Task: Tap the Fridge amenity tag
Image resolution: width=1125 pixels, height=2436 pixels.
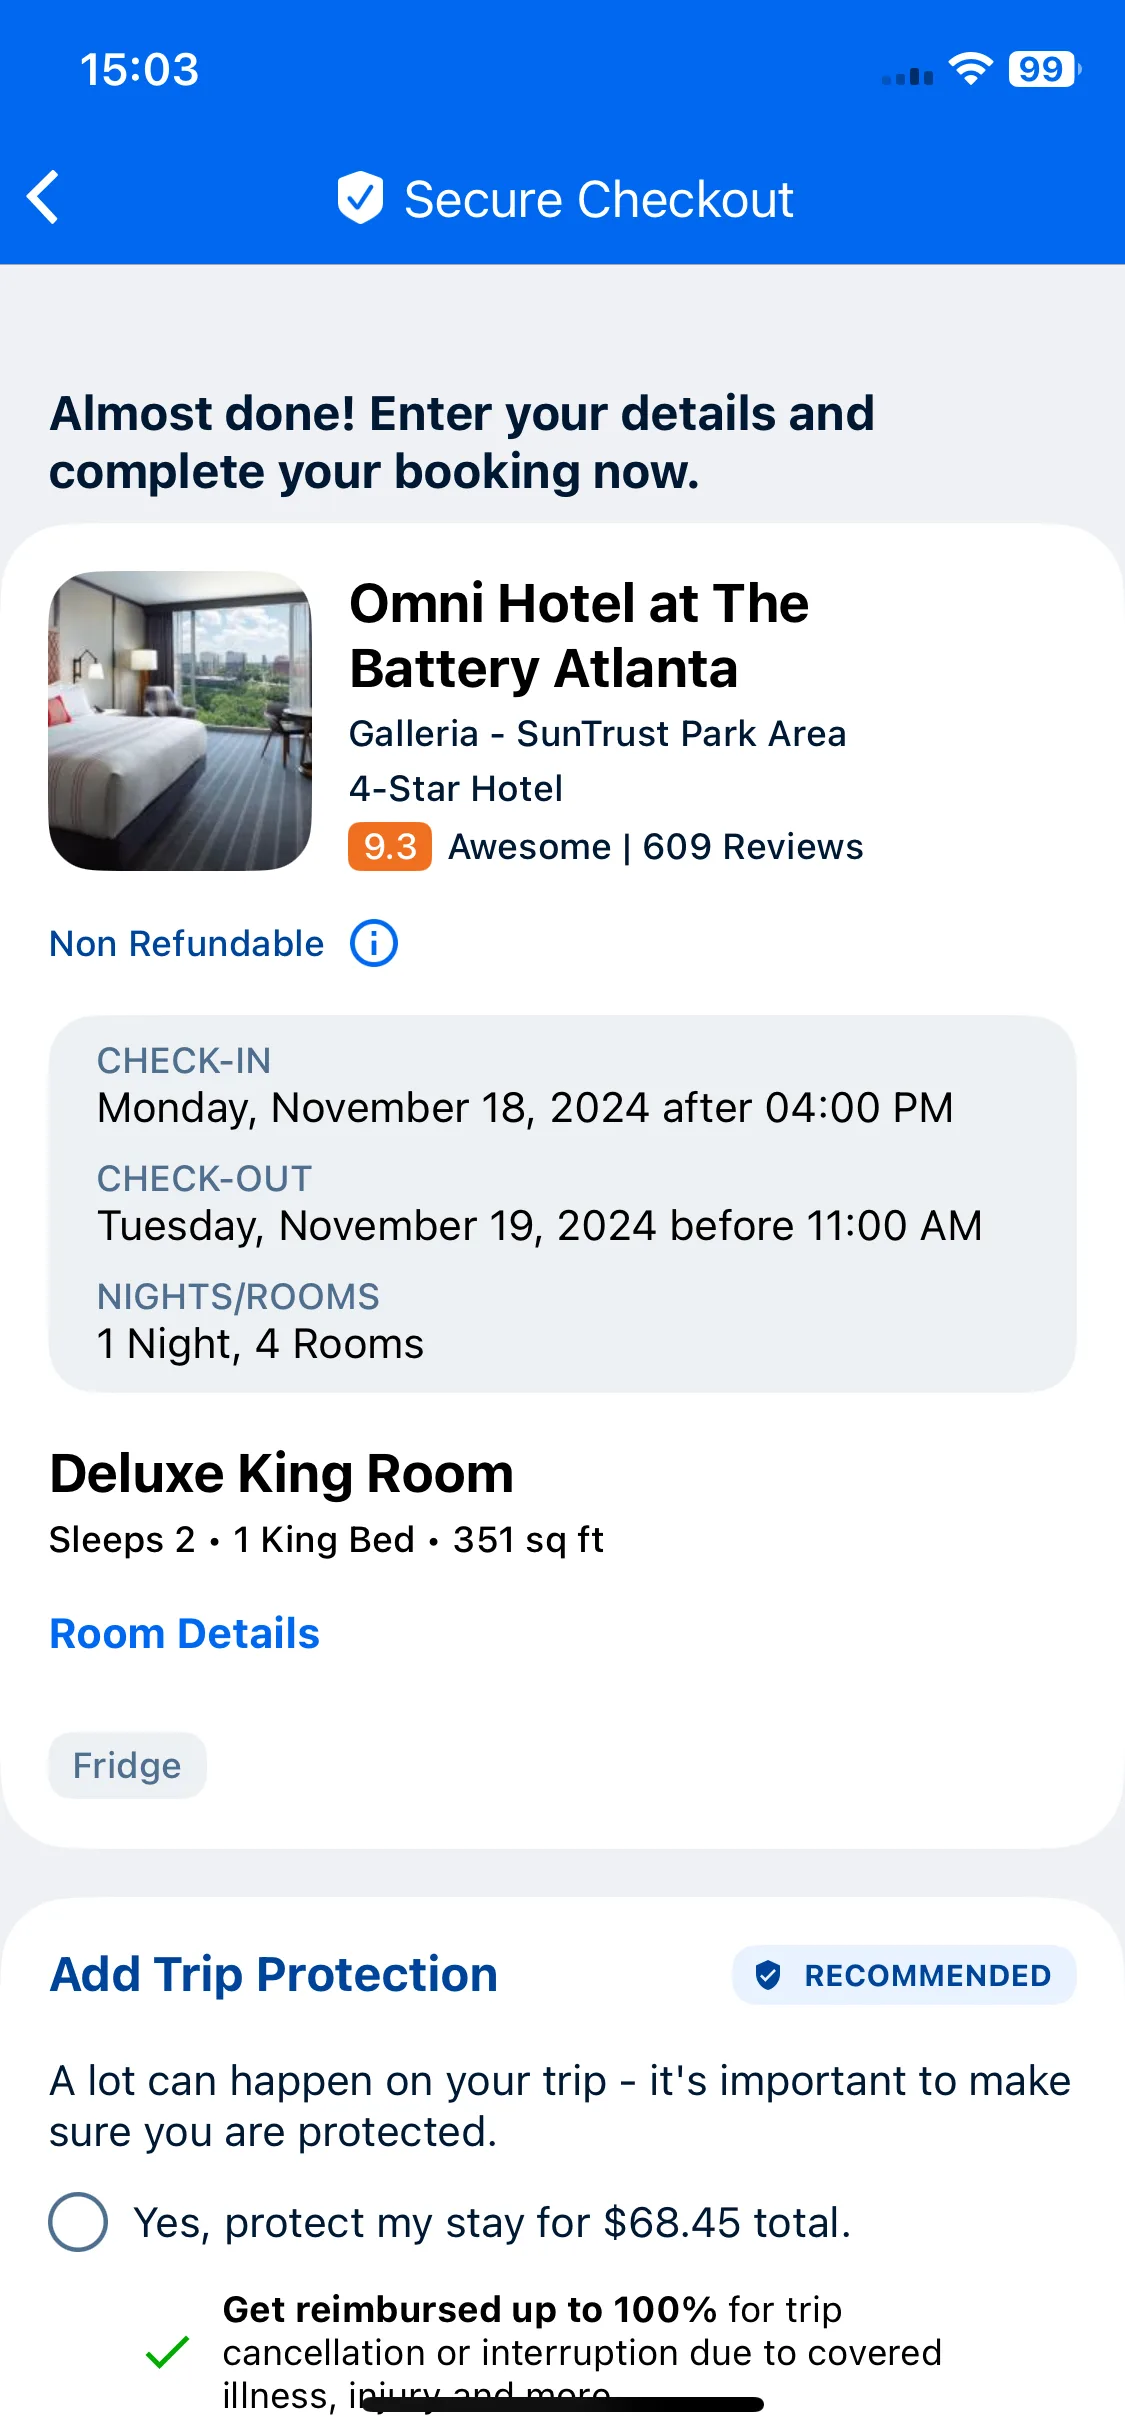Action: pyautogui.click(x=127, y=1765)
